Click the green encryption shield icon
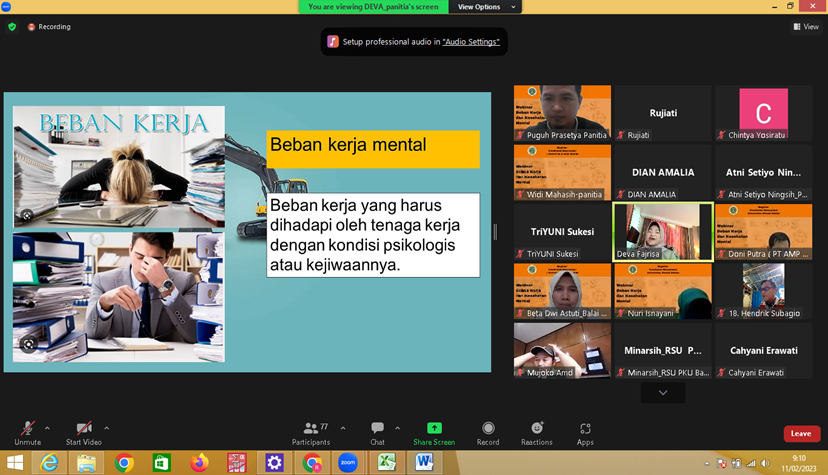Screen dimensions: 828x475 [x=12, y=27]
